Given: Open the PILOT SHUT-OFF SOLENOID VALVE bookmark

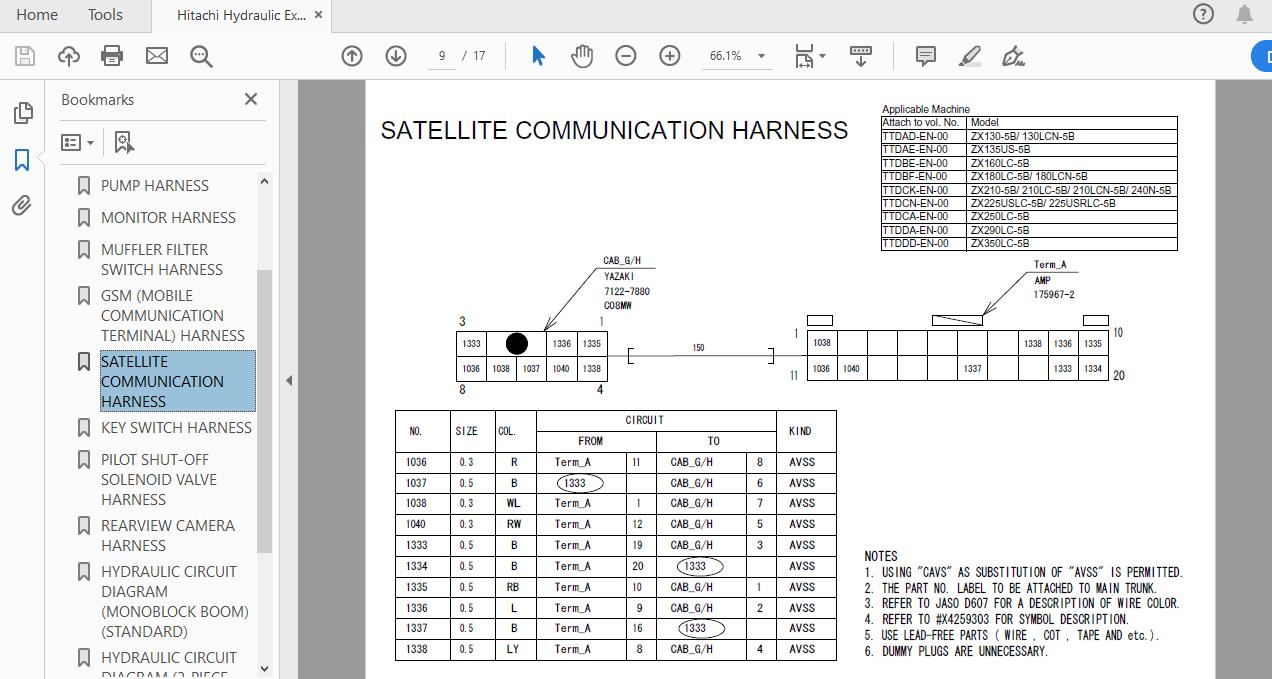Looking at the screenshot, I should [159, 479].
